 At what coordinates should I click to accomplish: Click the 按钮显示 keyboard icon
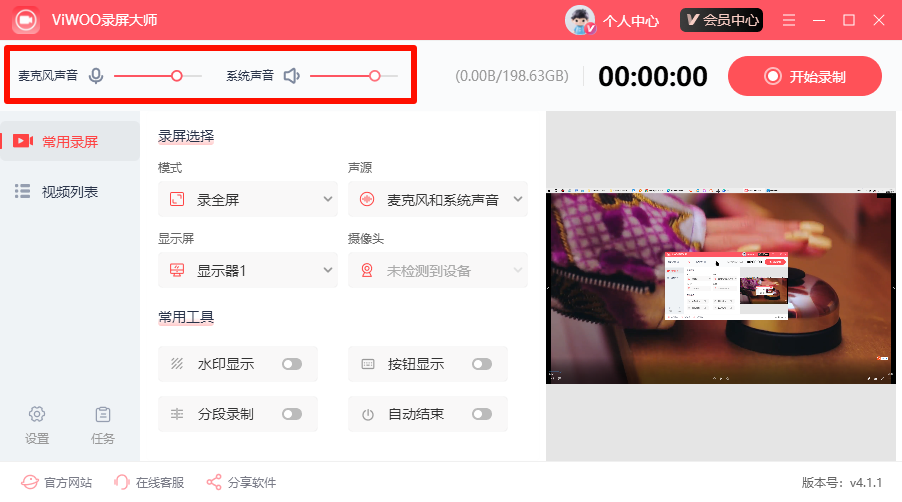coord(368,364)
